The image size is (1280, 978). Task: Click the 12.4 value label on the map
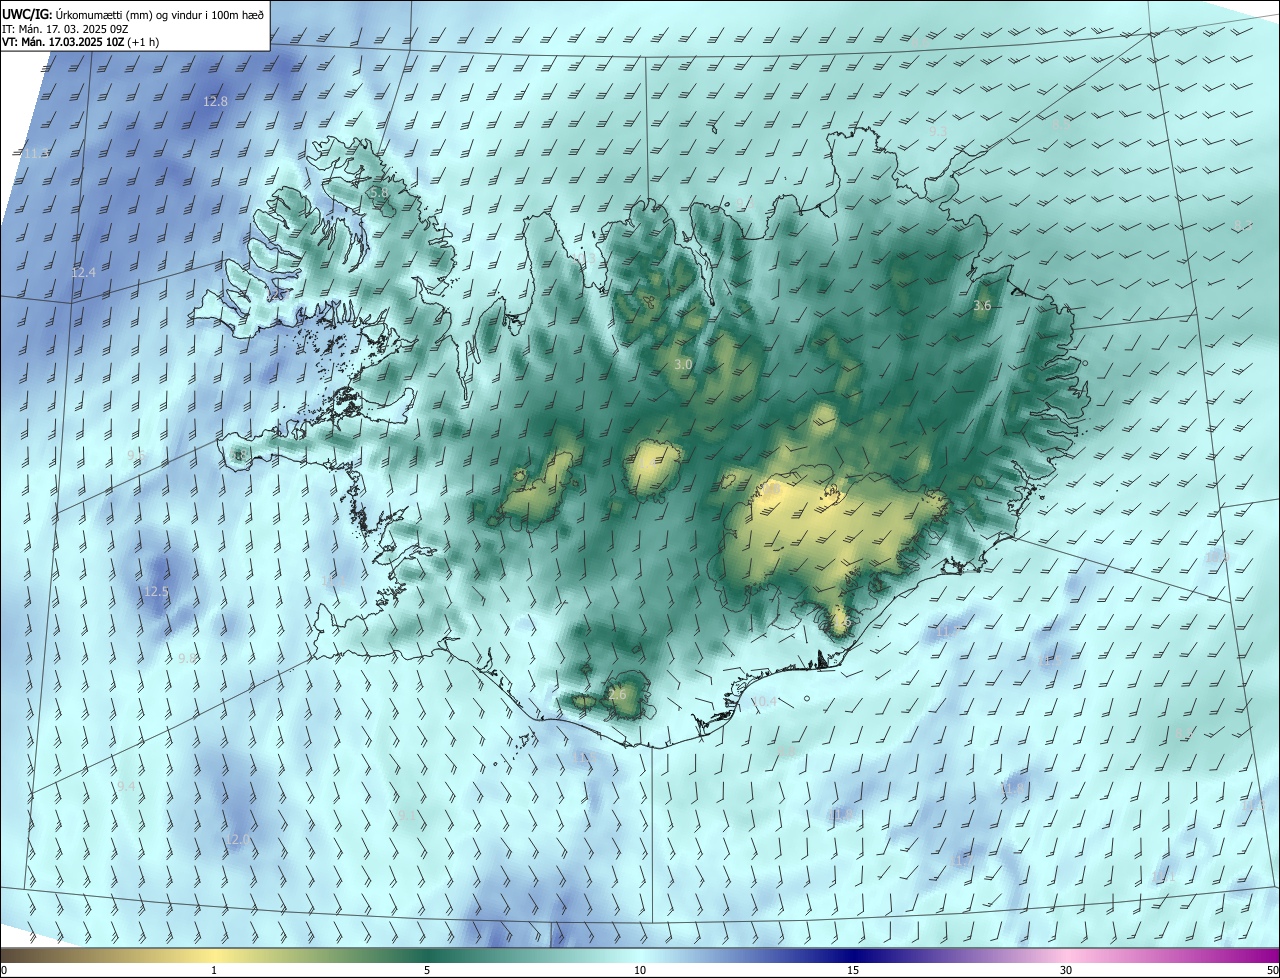coord(83,273)
